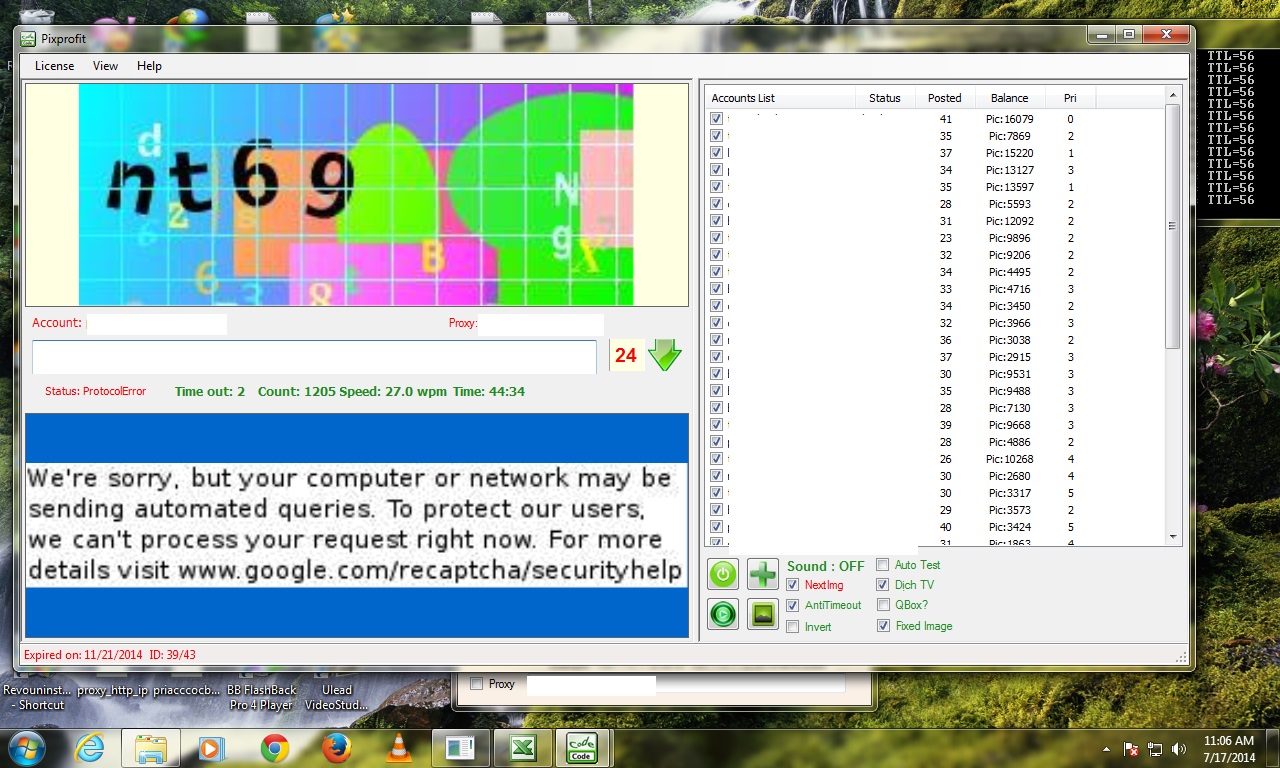
Task: Tick the Proxy checkbox in background window
Action: point(476,684)
